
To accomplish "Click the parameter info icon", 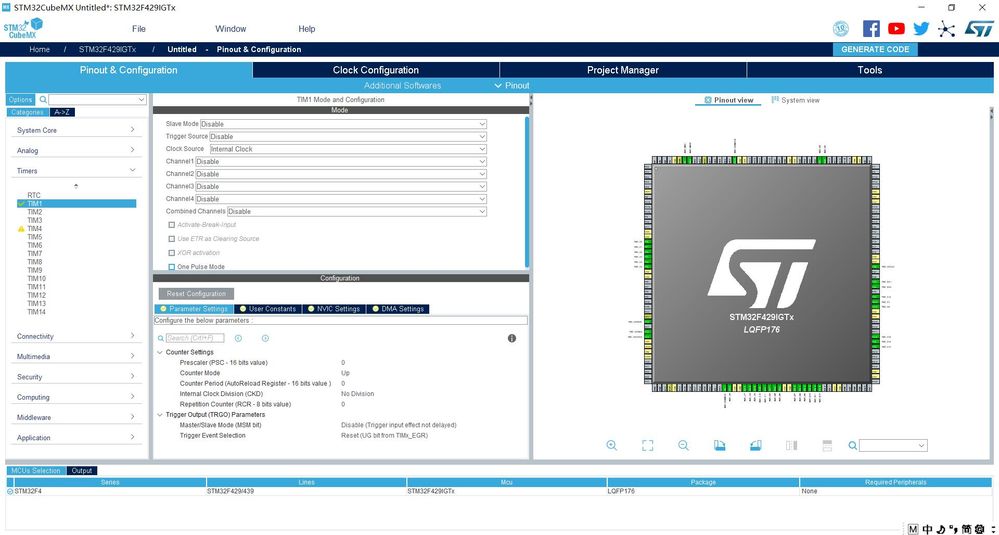I will click(512, 338).
